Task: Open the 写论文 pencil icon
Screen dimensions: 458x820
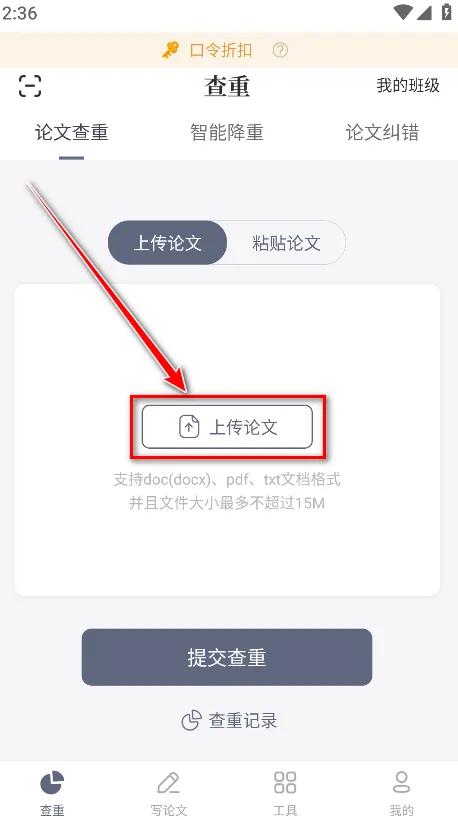Action: pos(168,783)
